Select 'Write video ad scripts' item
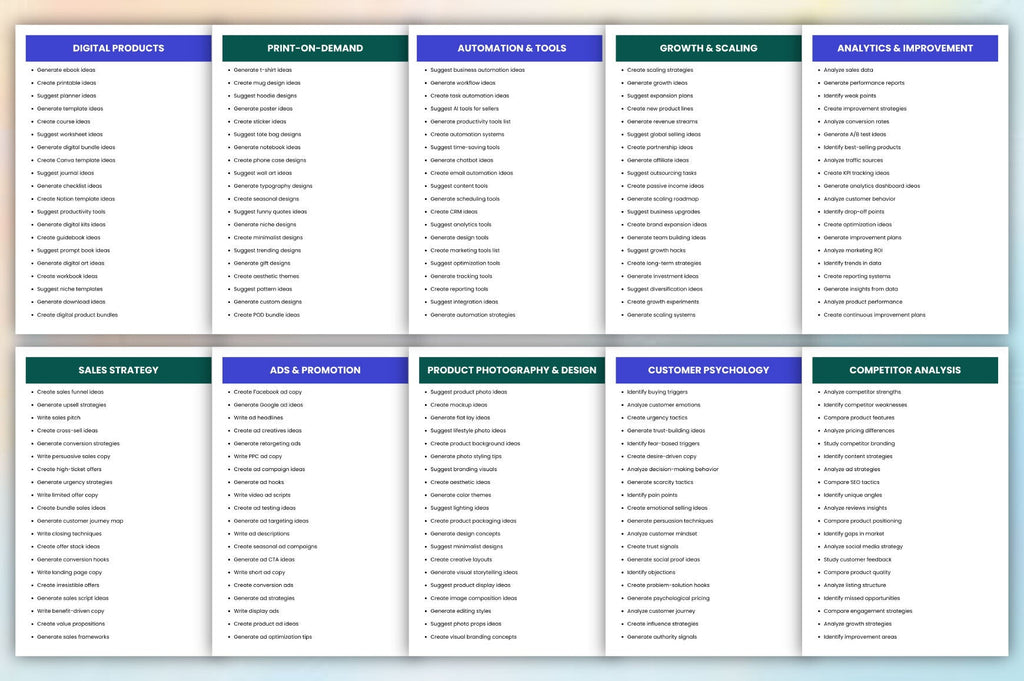 point(262,495)
